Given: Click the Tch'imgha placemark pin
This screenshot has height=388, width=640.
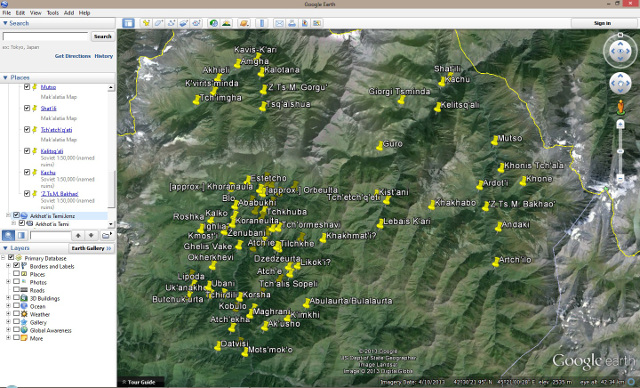Looking at the screenshot, I should (196, 100).
